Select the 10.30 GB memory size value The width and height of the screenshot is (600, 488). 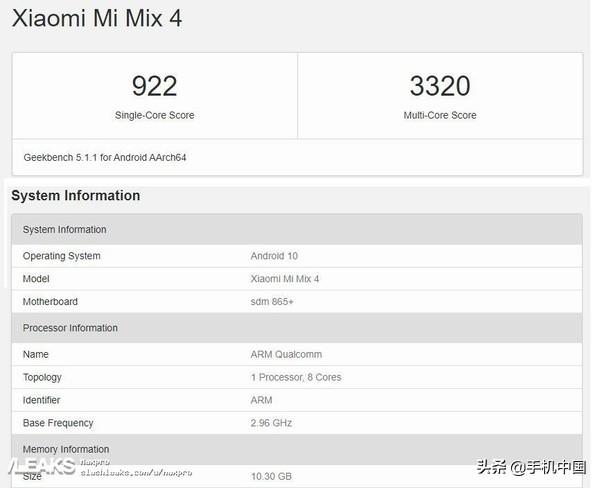[271, 477]
